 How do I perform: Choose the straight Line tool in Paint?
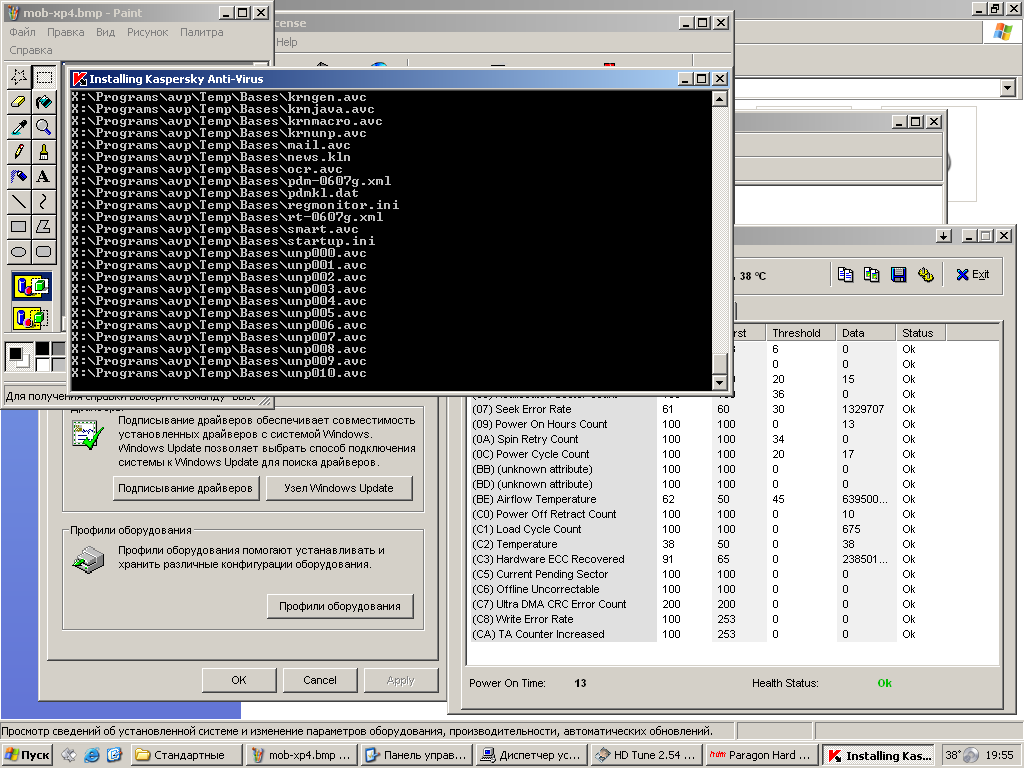[x=19, y=201]
